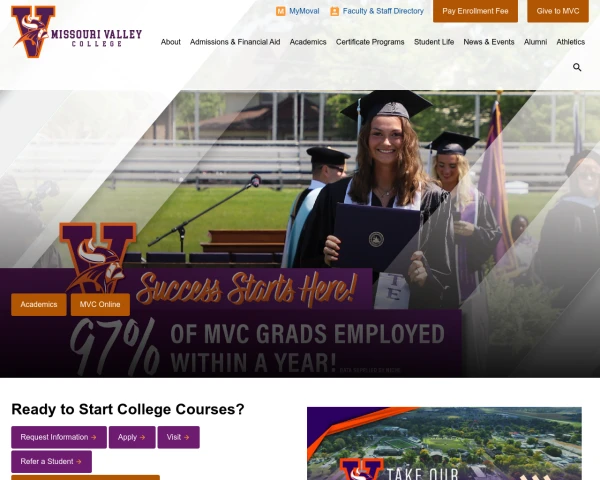
Task: Click the orange Academics hero button
Action: (x=39, y=305)
